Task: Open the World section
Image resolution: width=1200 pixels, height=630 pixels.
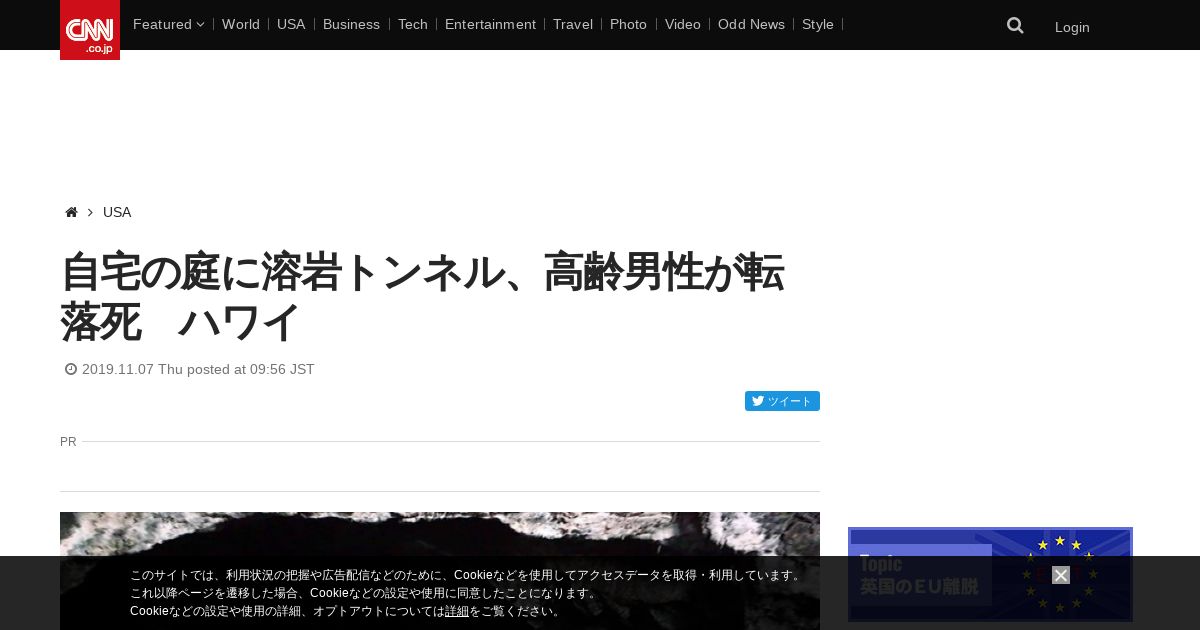Action: (x=241, y=24)
